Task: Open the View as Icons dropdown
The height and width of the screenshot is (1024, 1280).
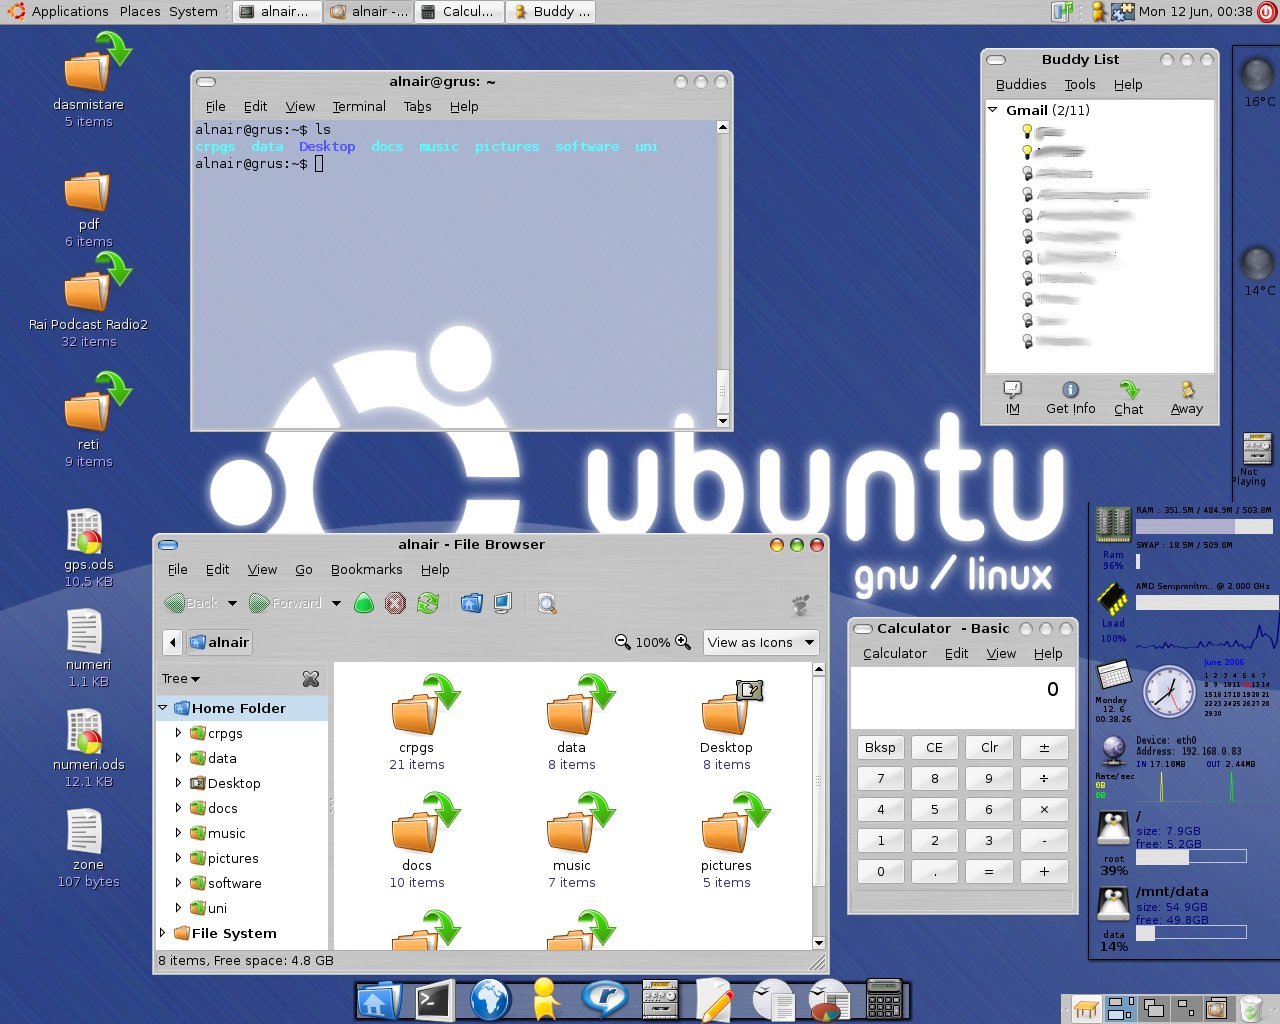Action: 761,642
